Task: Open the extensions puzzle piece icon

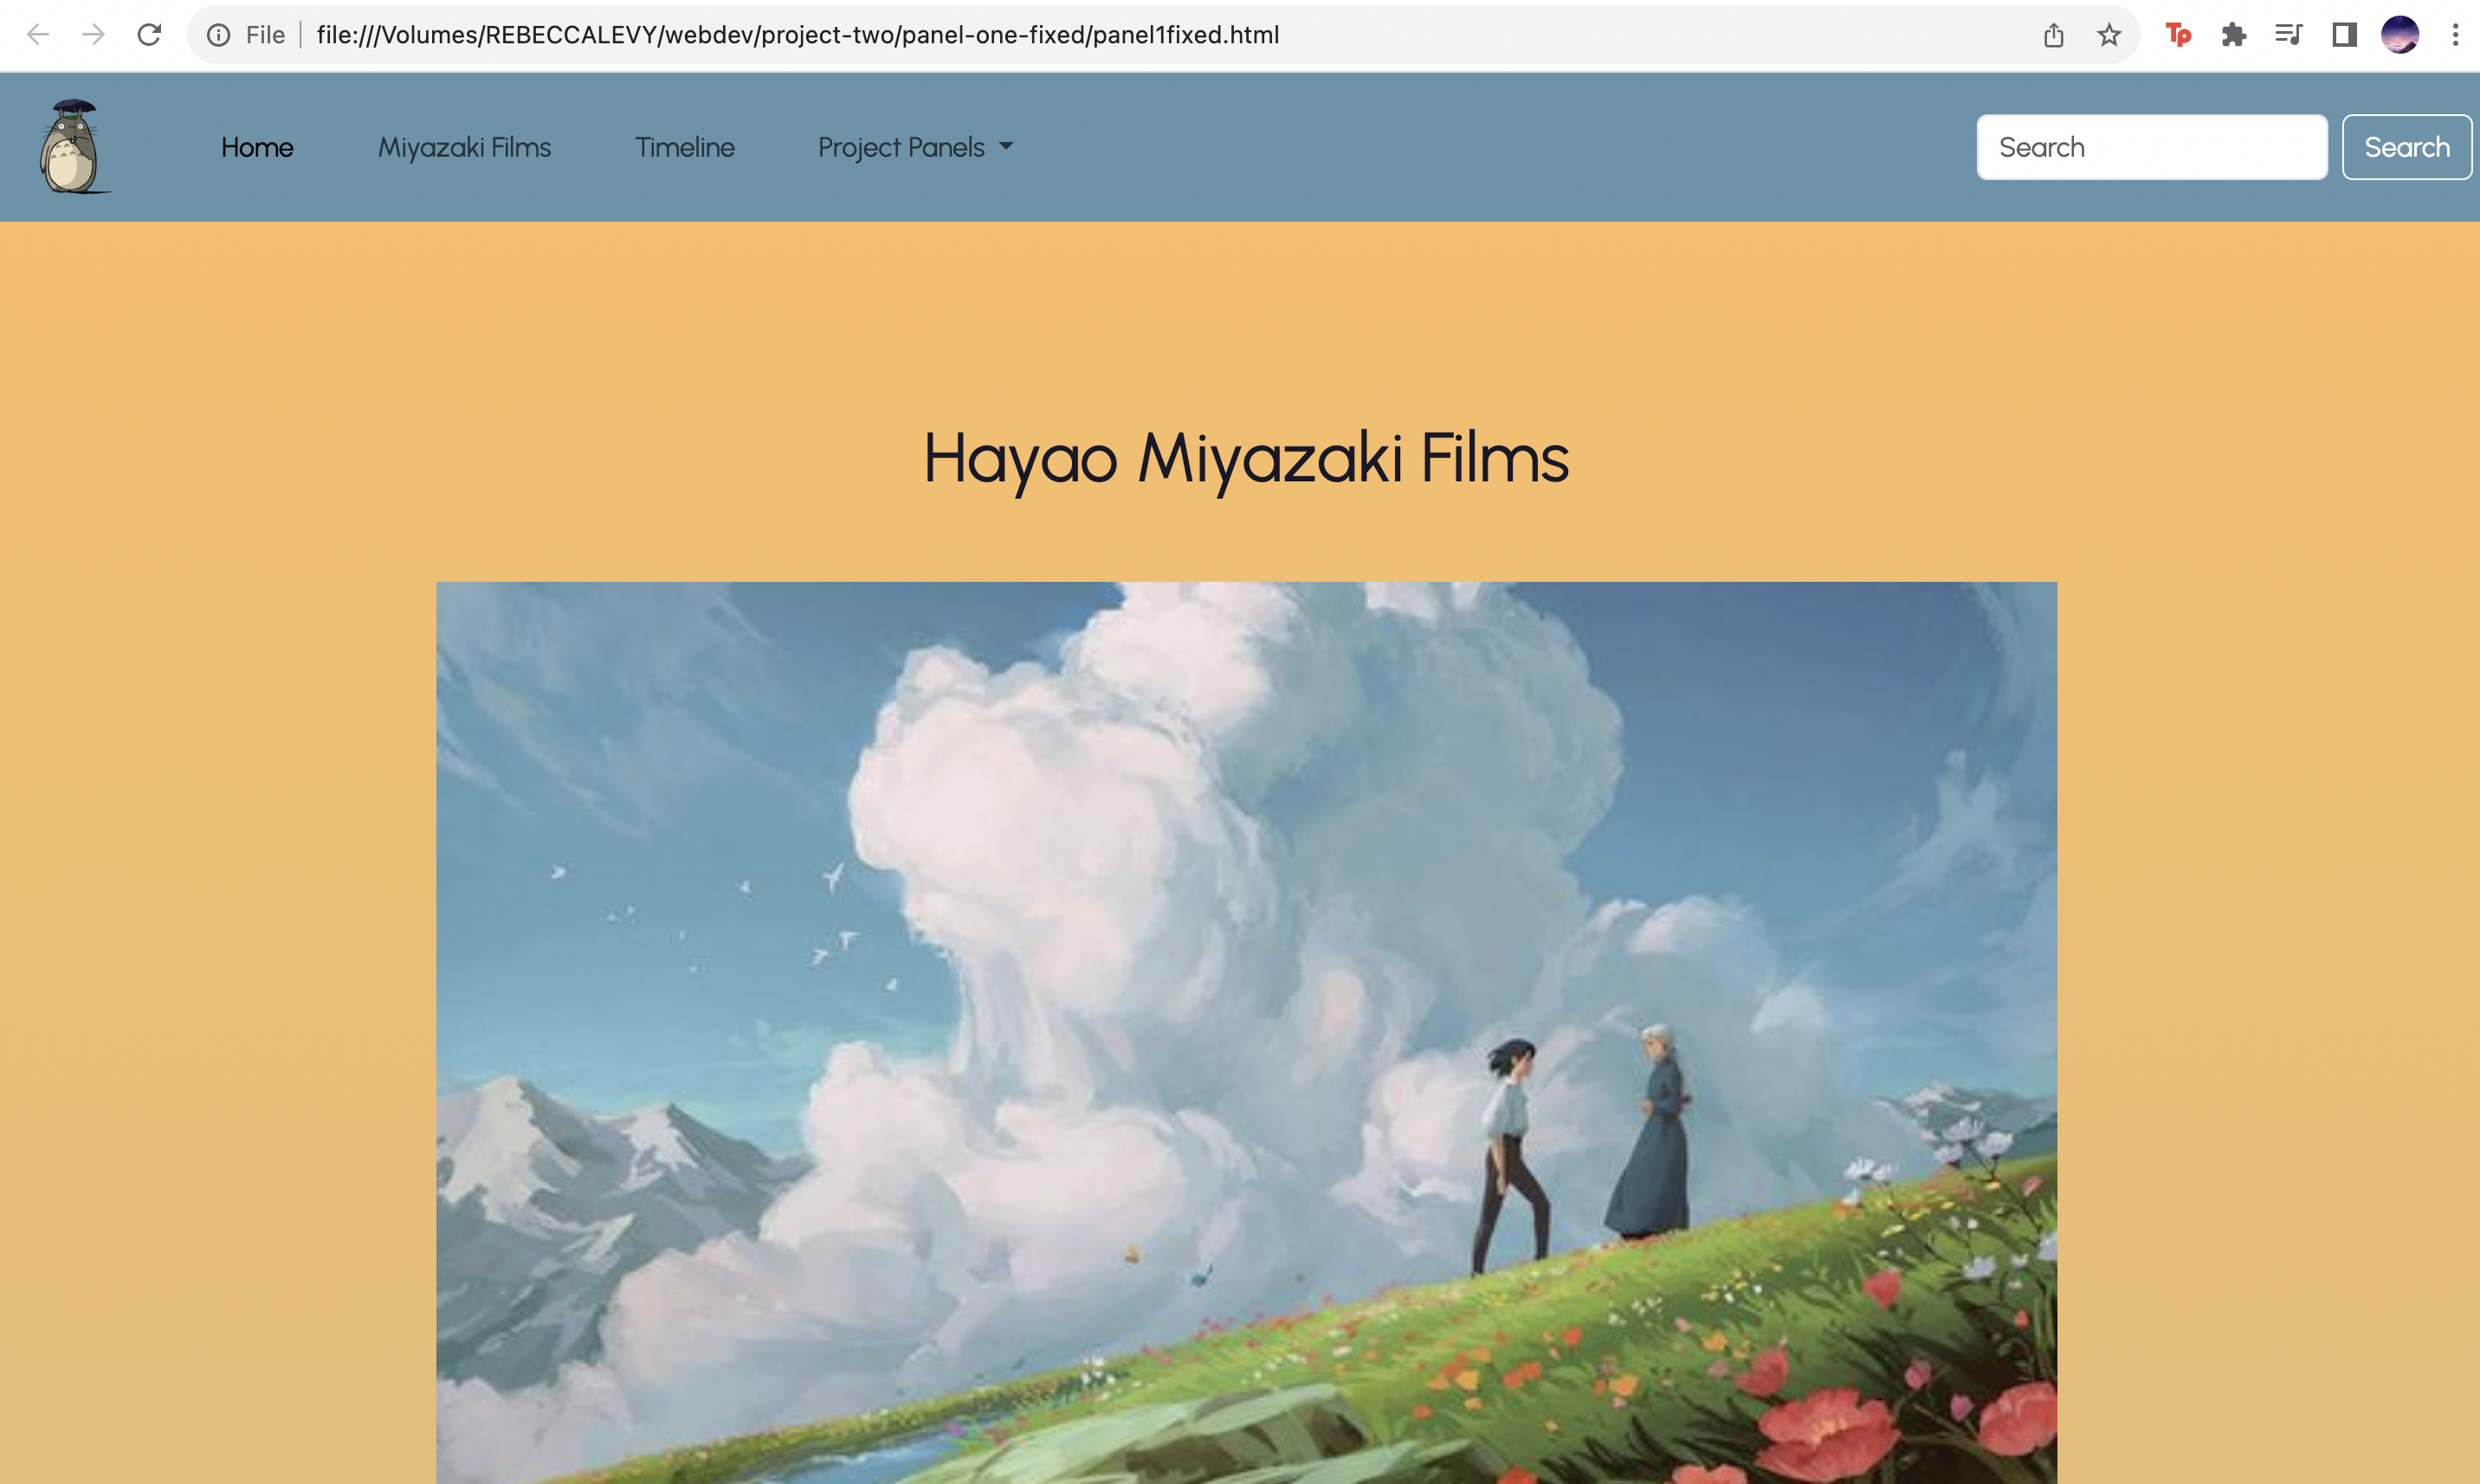Action: (x=2233, y=35)
